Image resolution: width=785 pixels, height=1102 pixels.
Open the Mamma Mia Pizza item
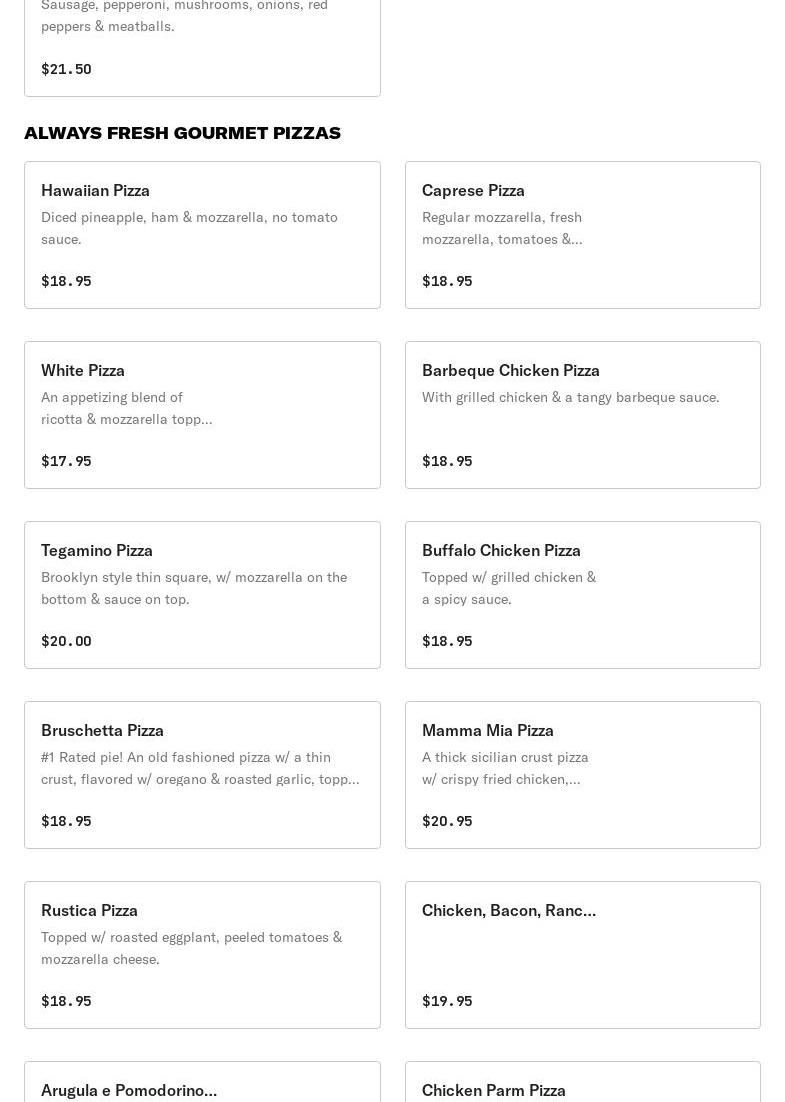pyautogui.click(x=582, y=775)
